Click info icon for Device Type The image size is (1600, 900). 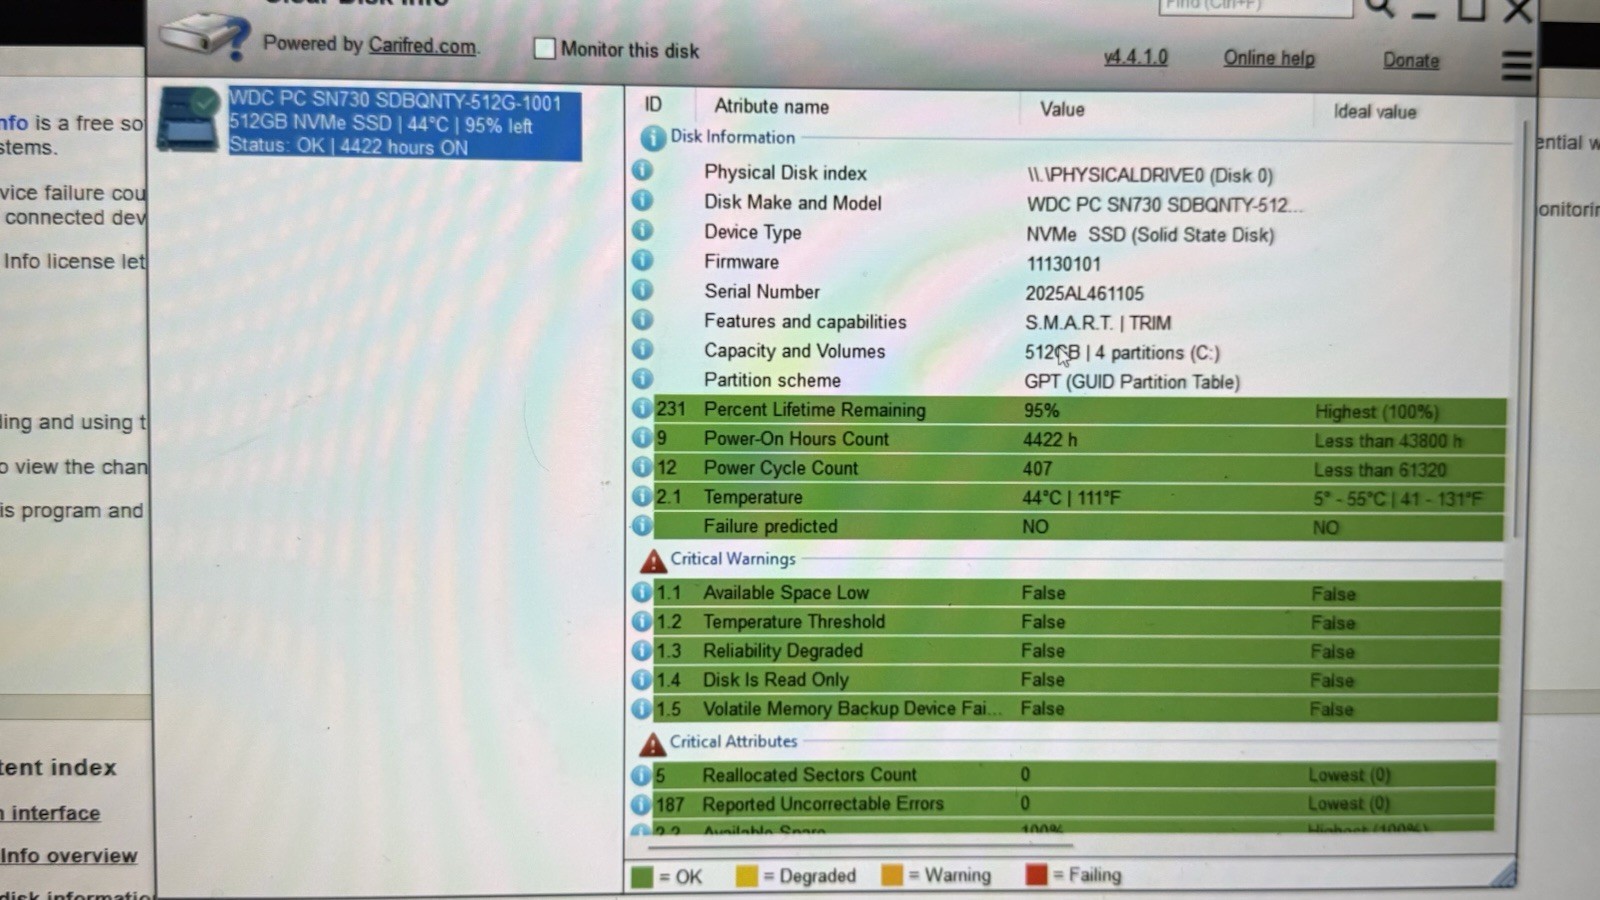coord(642,231)
